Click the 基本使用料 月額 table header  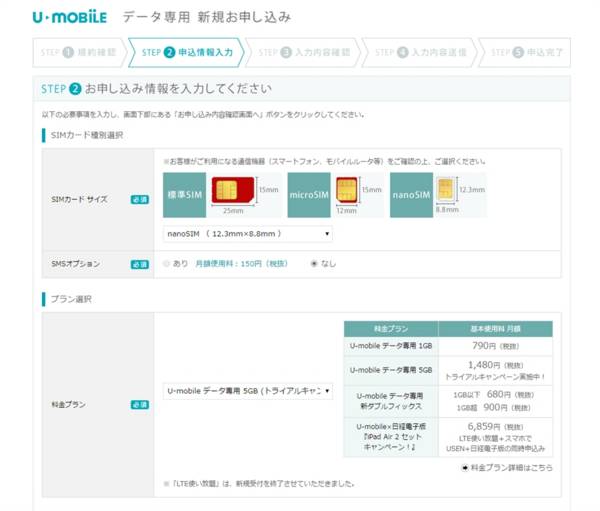click(x=496, y=329)
